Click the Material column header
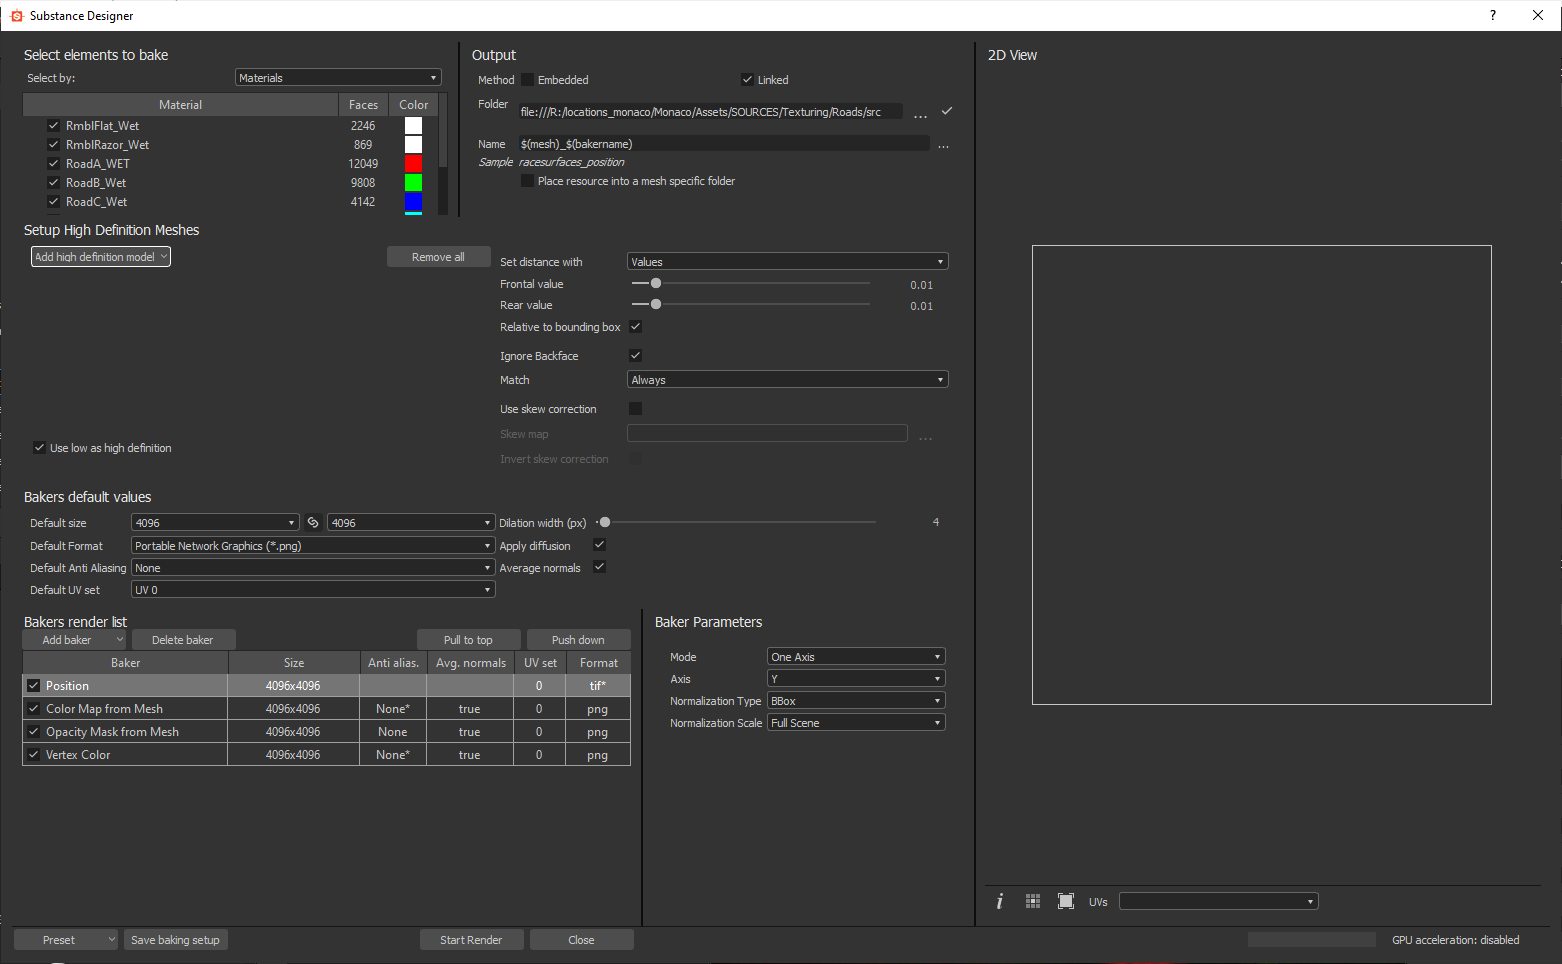The height and width of the screenshot is (964, 1562). (181, 105)
